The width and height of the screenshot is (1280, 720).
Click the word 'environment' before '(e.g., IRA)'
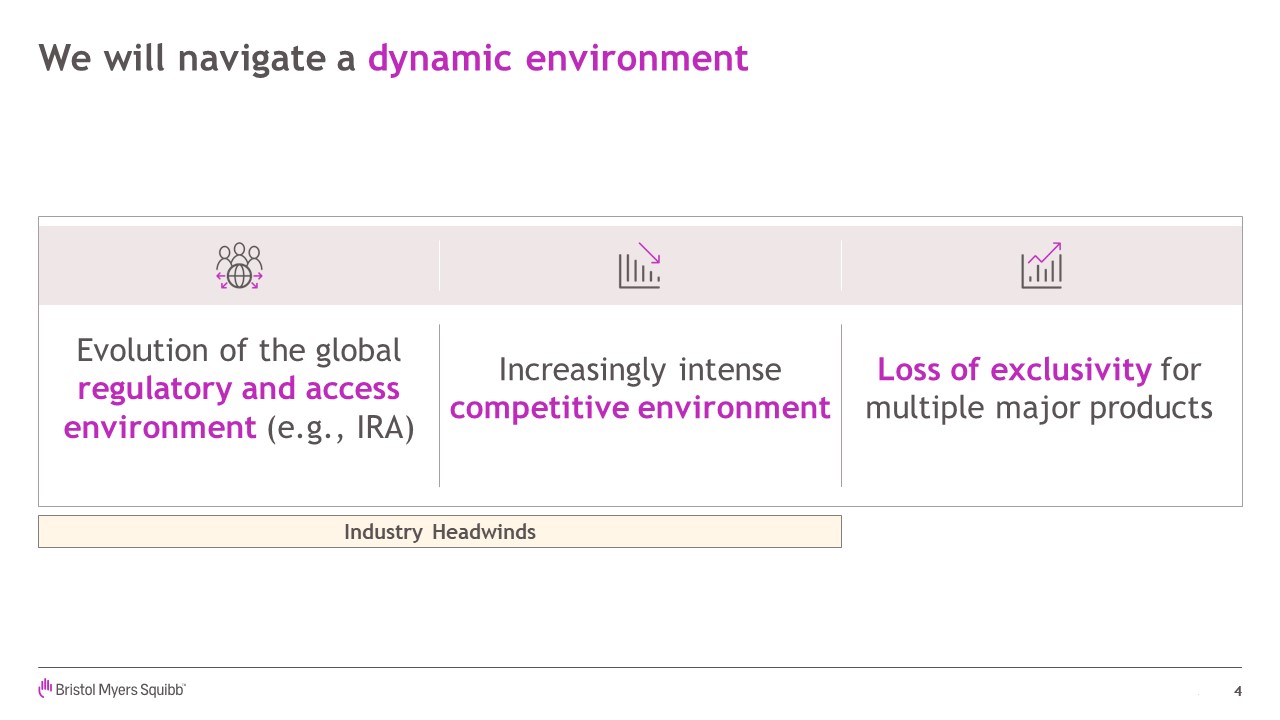pyautogui.click(x=160, y=428)
